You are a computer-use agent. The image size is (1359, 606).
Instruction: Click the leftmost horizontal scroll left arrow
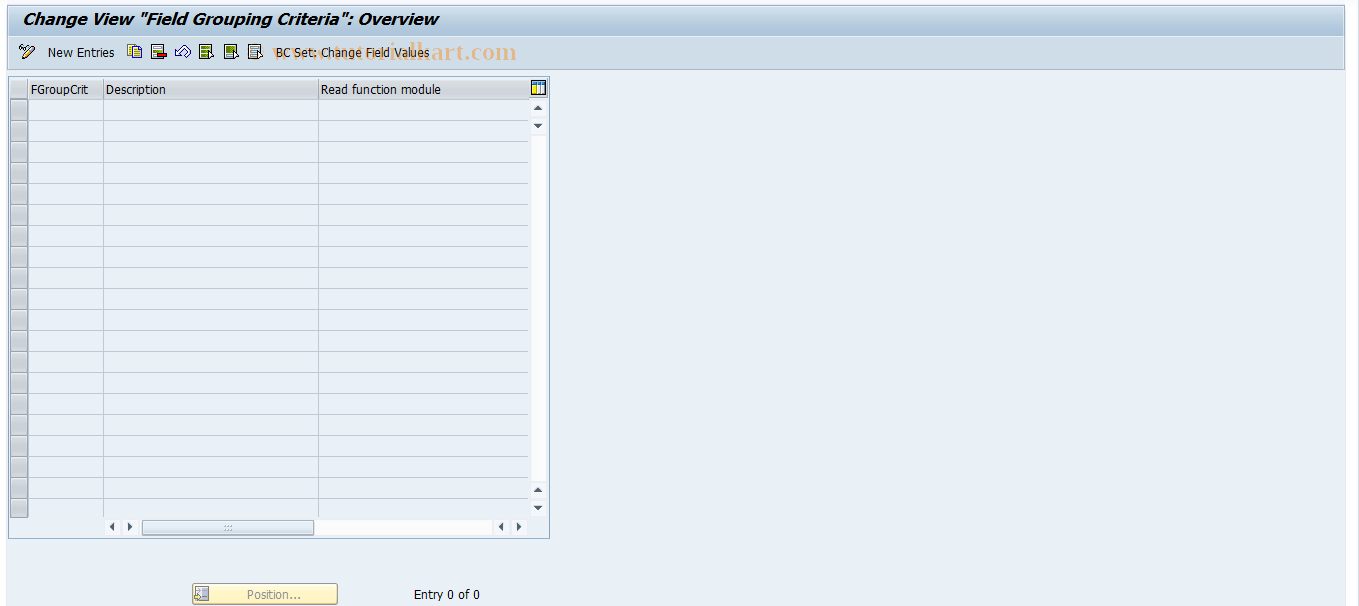(x=112, y=527)
